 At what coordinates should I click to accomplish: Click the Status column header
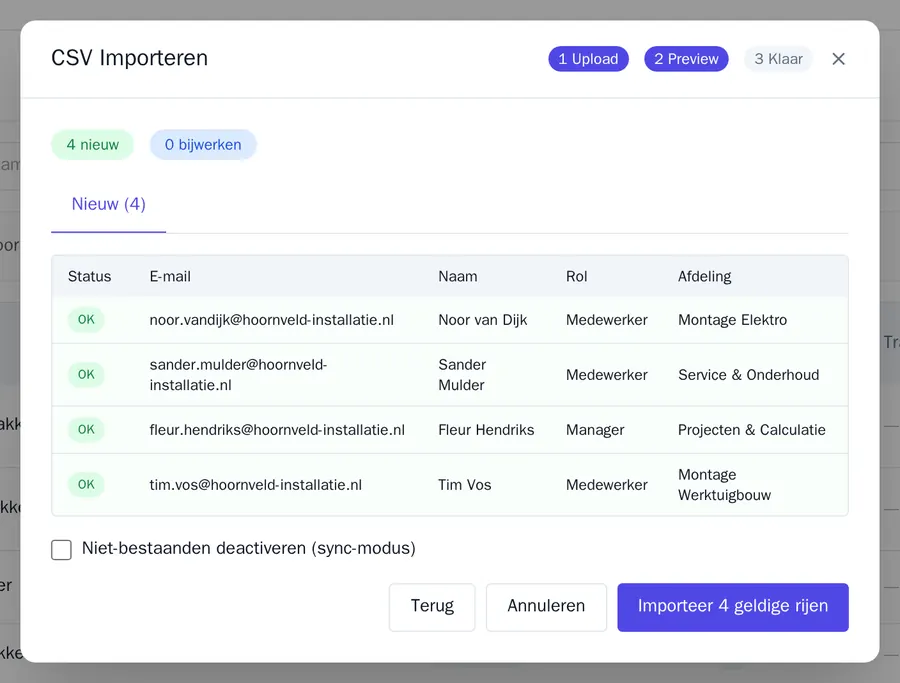pos(90,277)
